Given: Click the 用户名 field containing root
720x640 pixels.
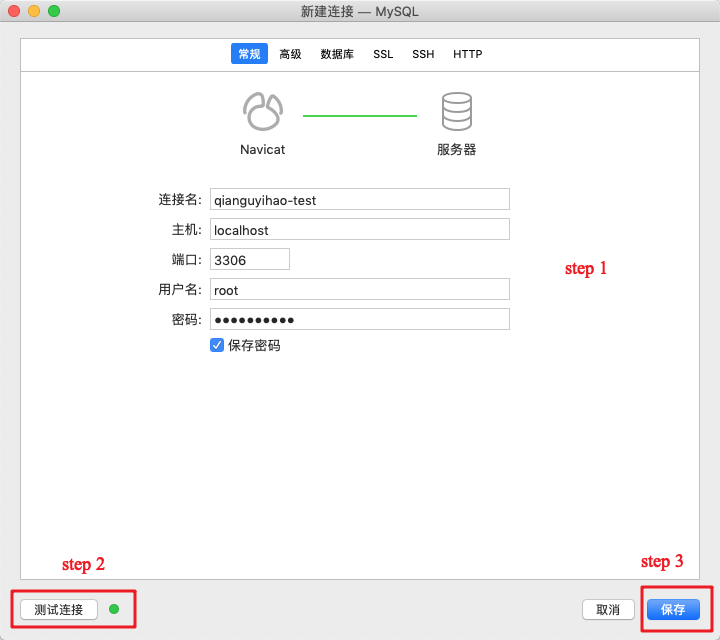Looking at the screenshot, I should (359, 289).
